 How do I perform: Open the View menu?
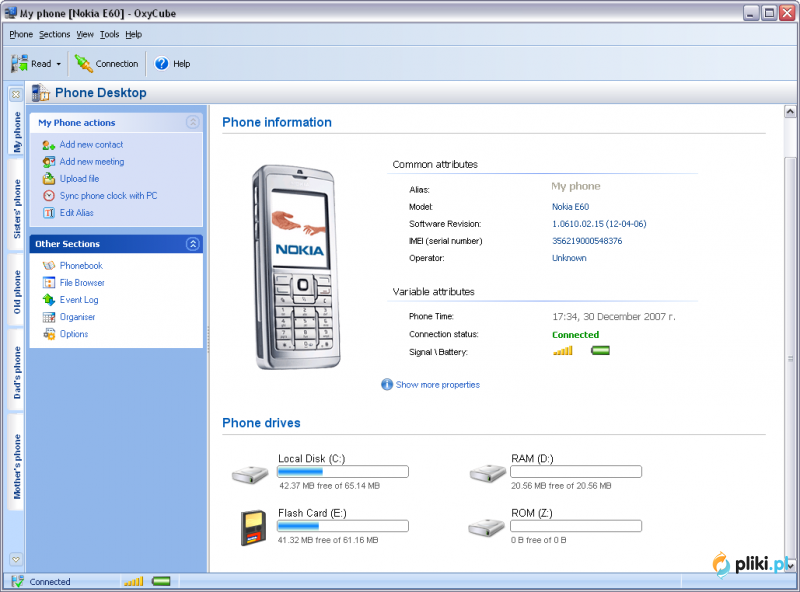click(x=85, y=34)
